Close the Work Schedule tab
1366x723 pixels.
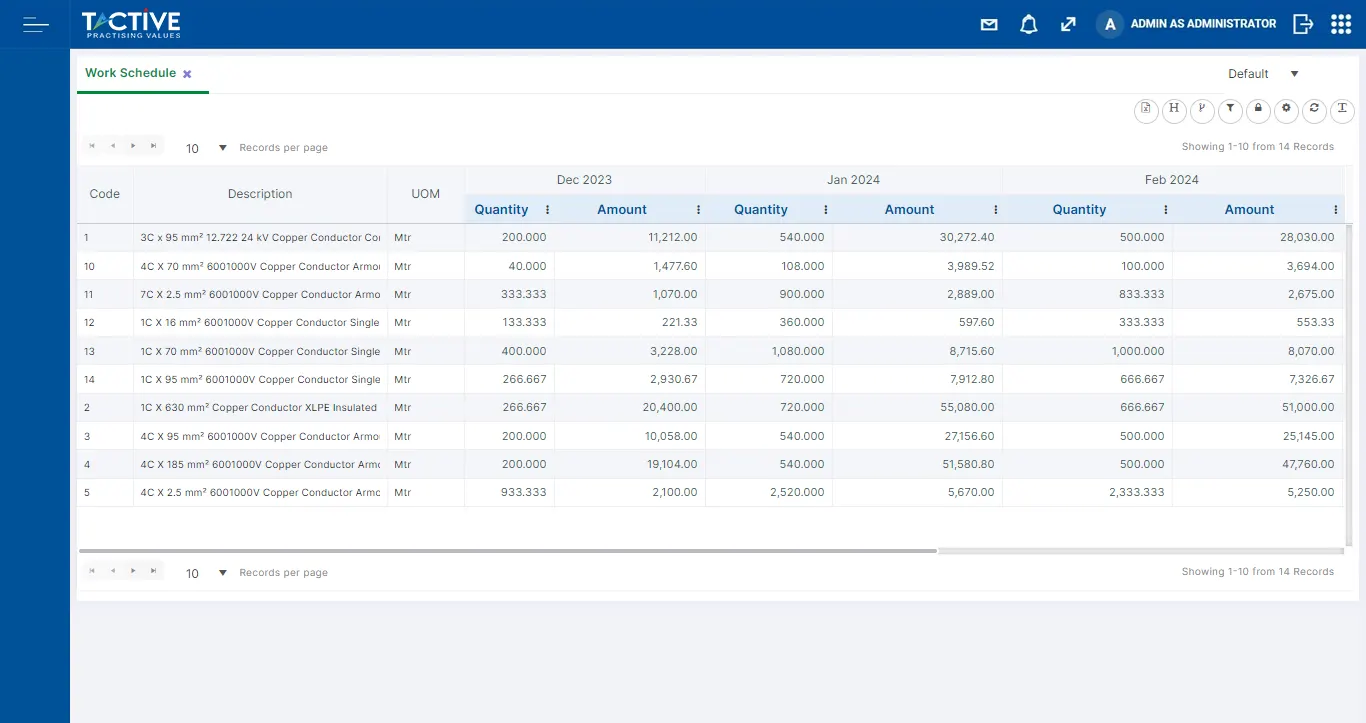pos(187,74)
